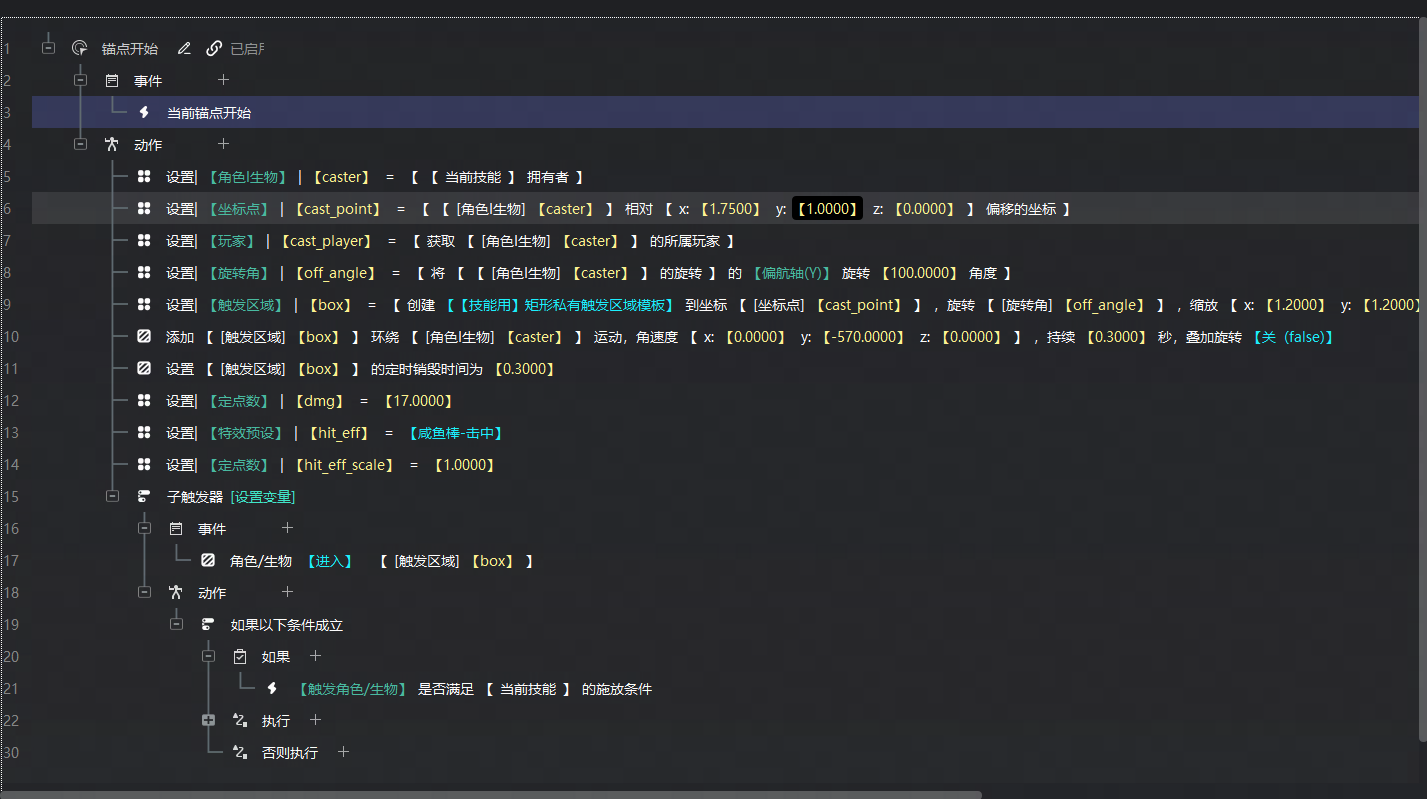Click the 子触发器 node icon
The height and width of the screenshot is (799, 1427).
(144, 496)
